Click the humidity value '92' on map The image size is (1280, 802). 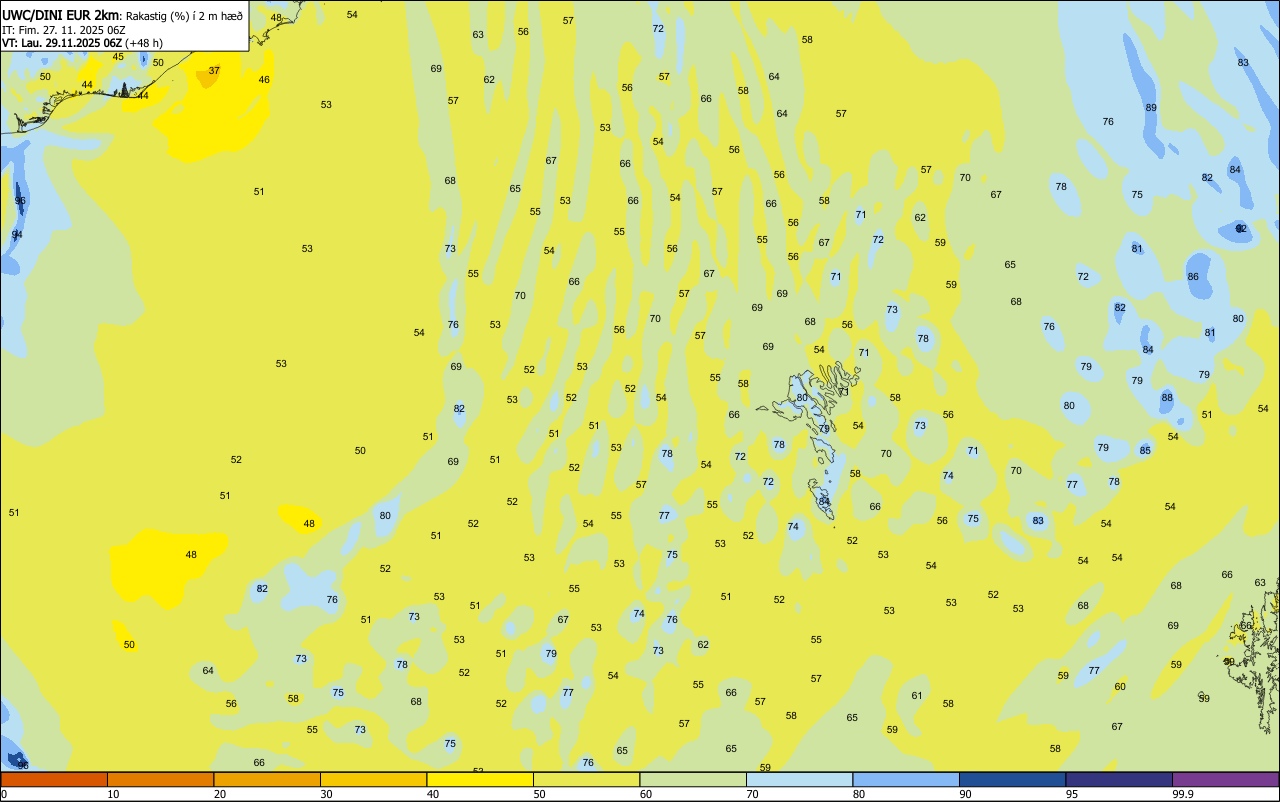point(1241,229)
